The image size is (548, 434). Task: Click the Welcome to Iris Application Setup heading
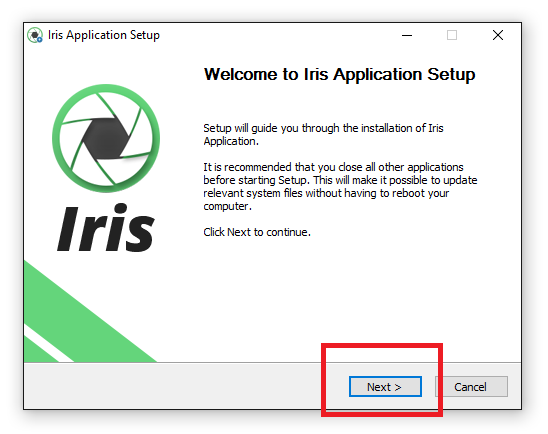[x=339, y=74]
